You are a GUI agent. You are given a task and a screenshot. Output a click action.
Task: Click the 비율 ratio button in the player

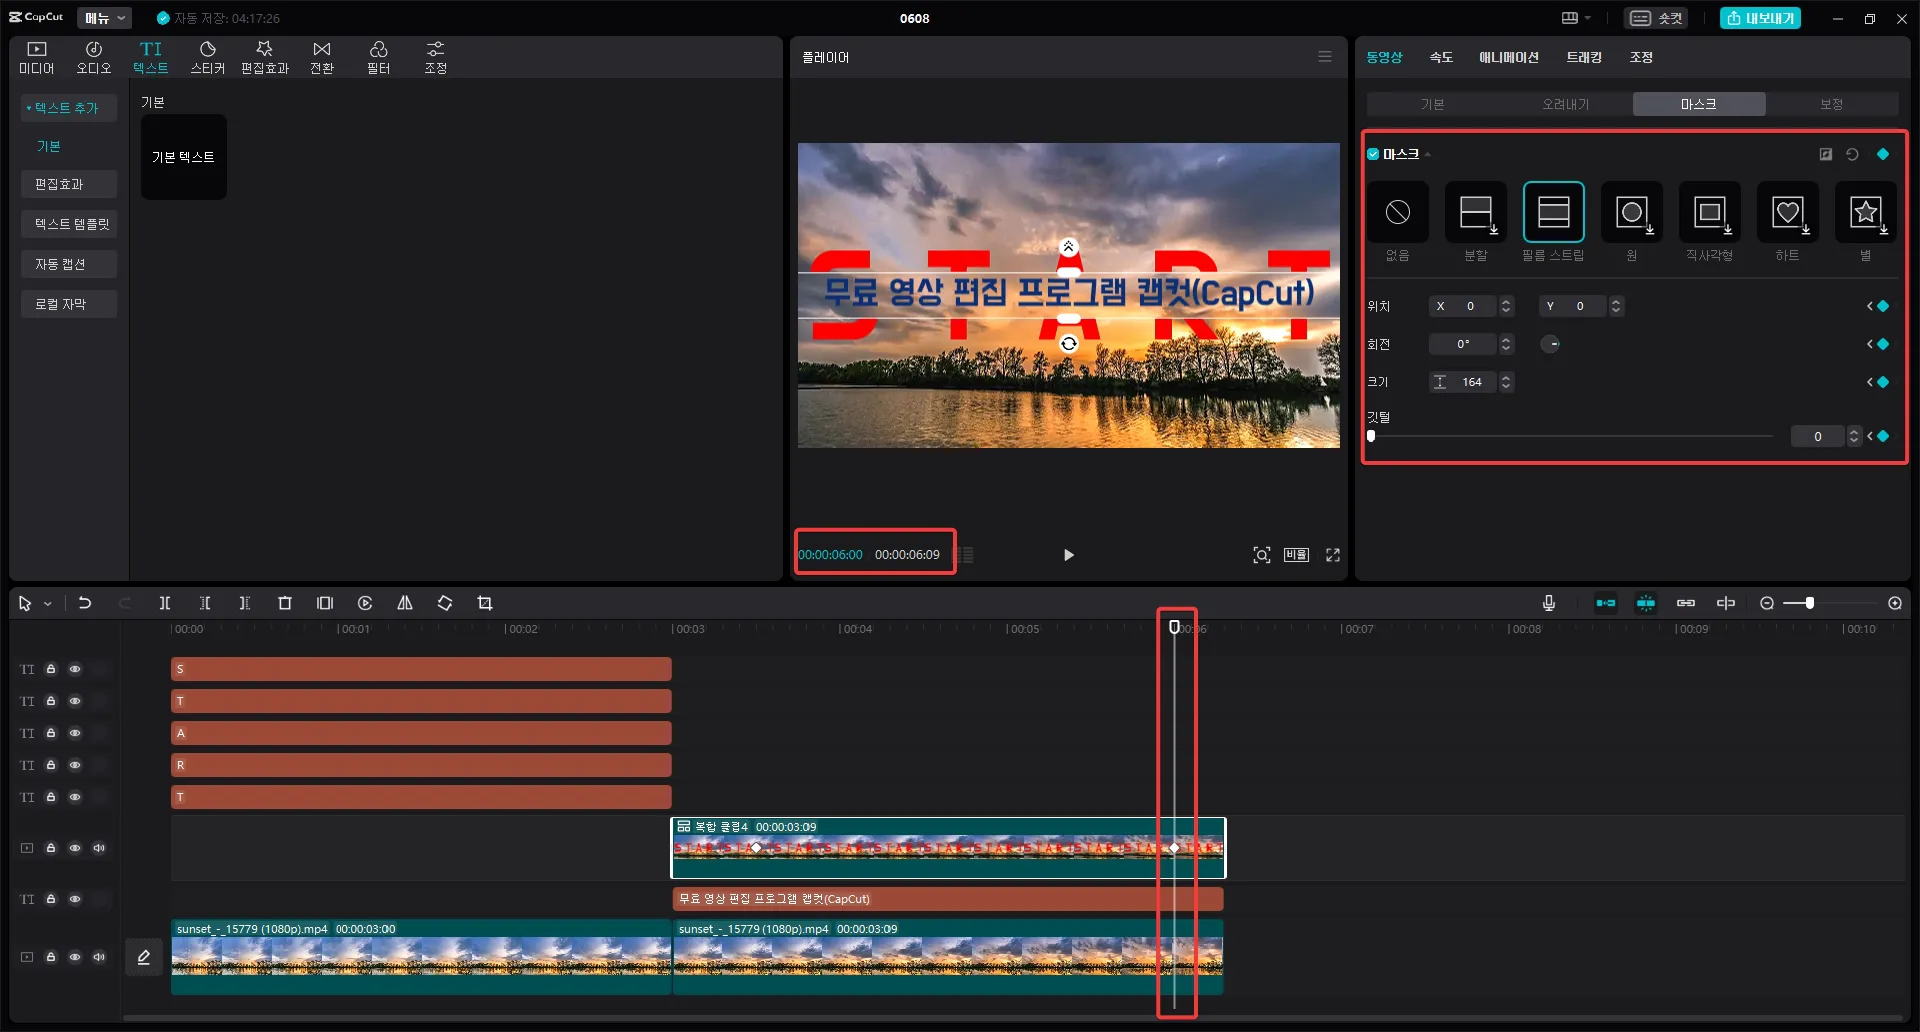(x=1297, y=555)
